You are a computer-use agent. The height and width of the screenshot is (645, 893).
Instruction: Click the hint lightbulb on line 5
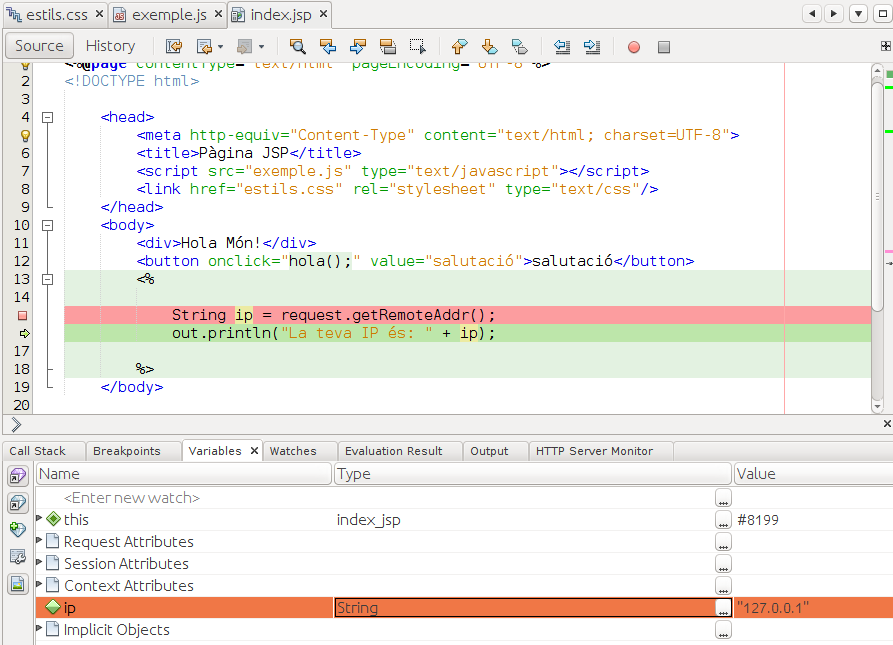tap(25, 135)
